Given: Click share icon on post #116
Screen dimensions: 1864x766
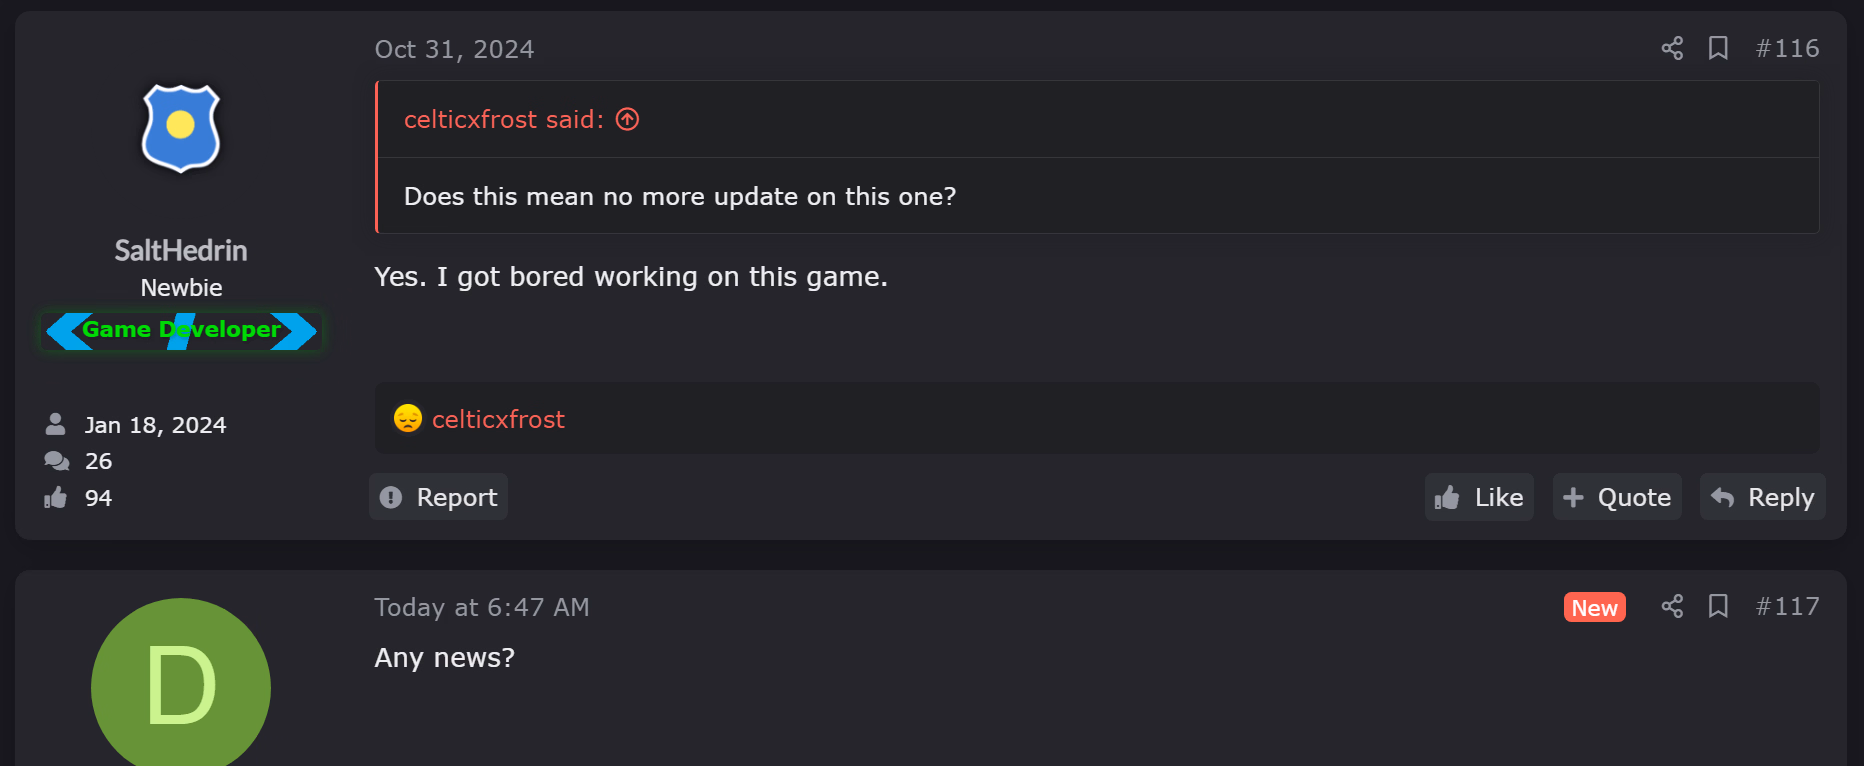Looking at the screenshot, I should [1672, 48].
